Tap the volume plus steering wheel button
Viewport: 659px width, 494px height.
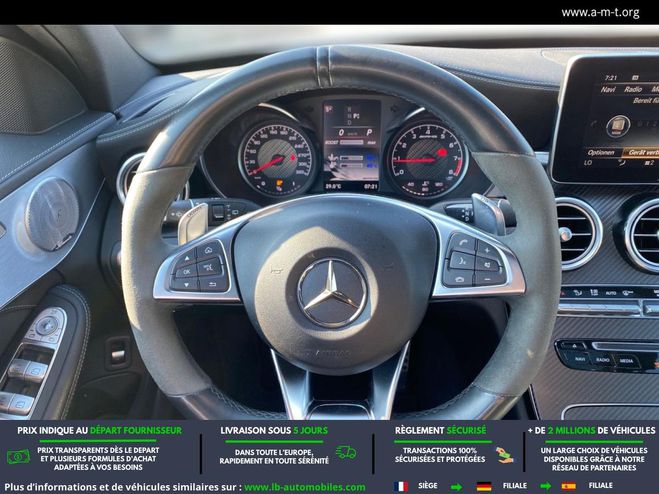click(x=488, y=251)
